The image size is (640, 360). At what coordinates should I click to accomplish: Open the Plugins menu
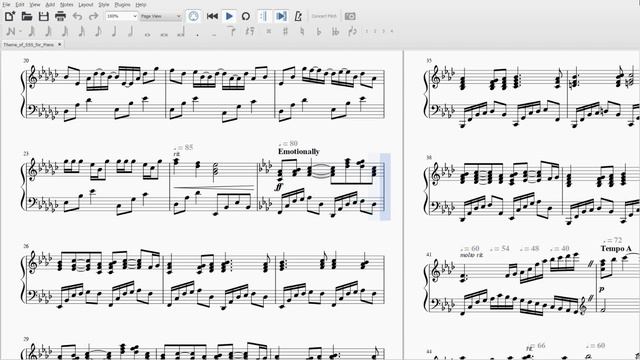coord(122,4)
